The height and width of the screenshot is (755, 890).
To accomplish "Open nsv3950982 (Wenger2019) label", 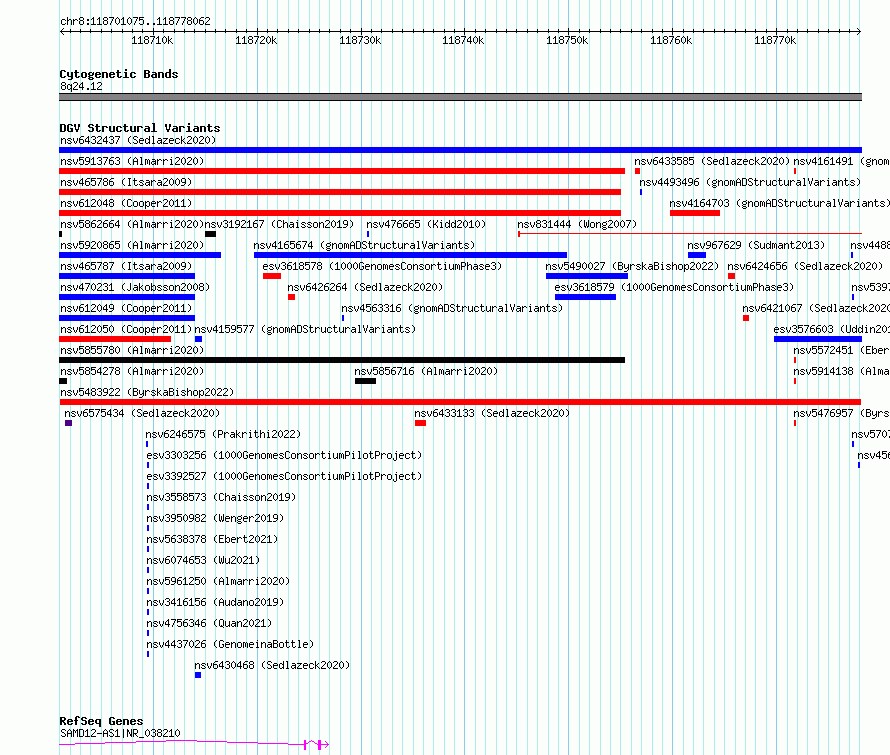I will click(215, 518).
